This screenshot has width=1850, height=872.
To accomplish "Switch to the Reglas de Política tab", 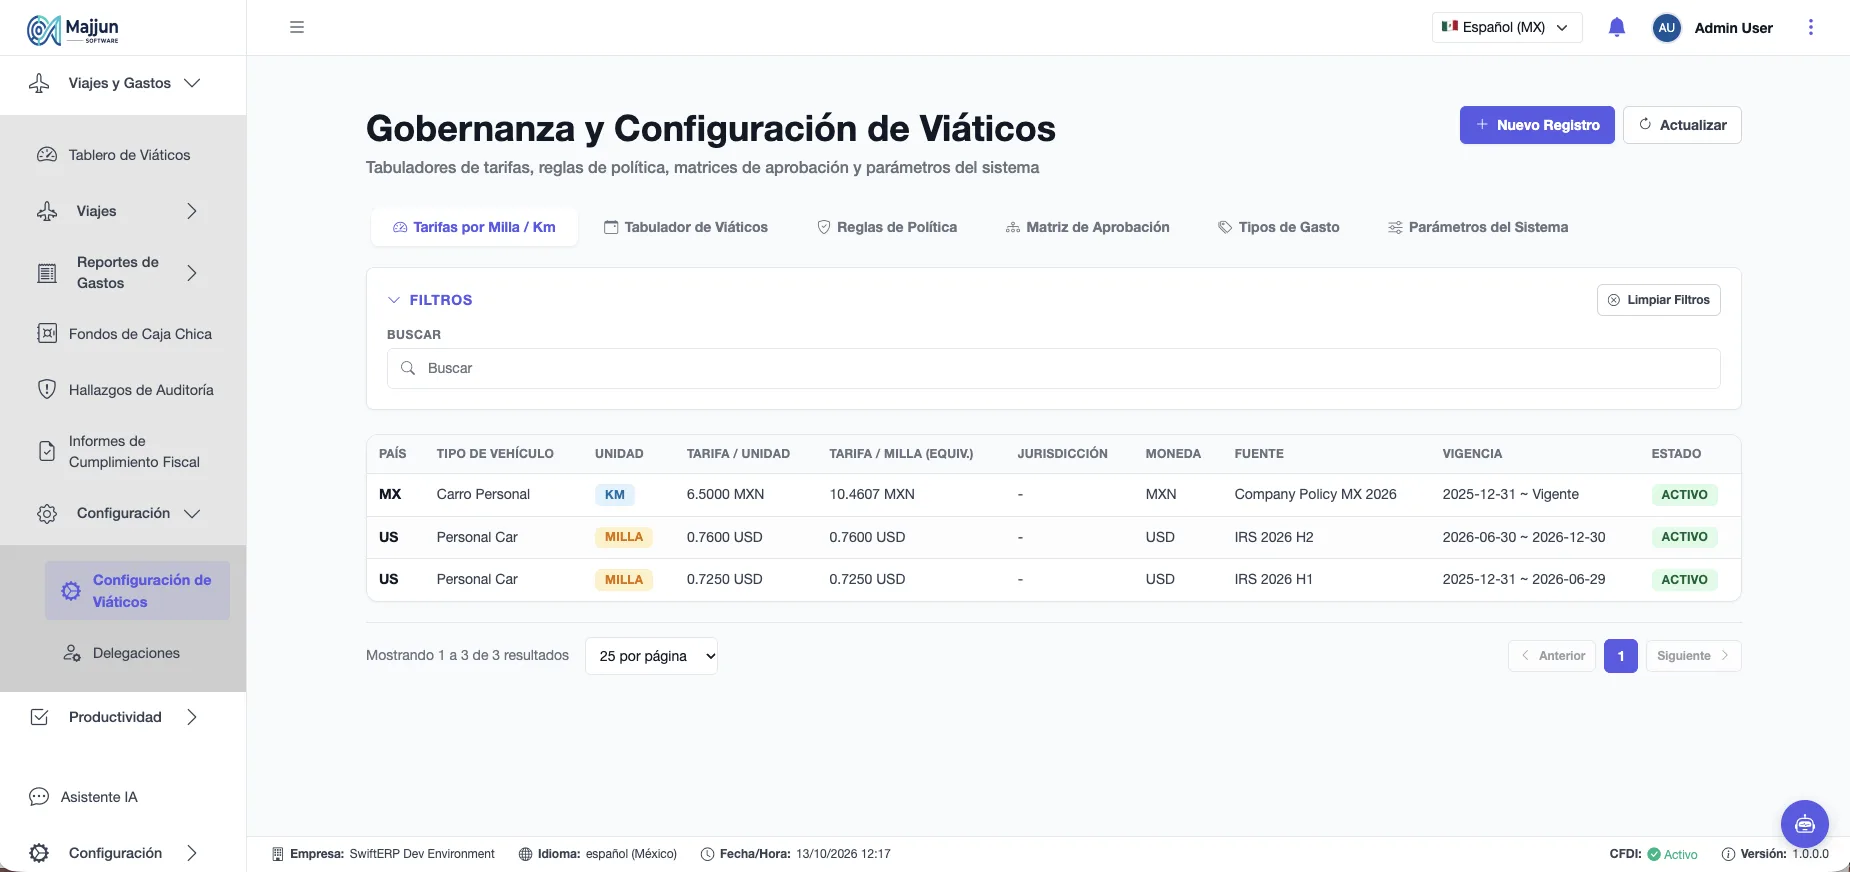I will [x=887, y=227].
